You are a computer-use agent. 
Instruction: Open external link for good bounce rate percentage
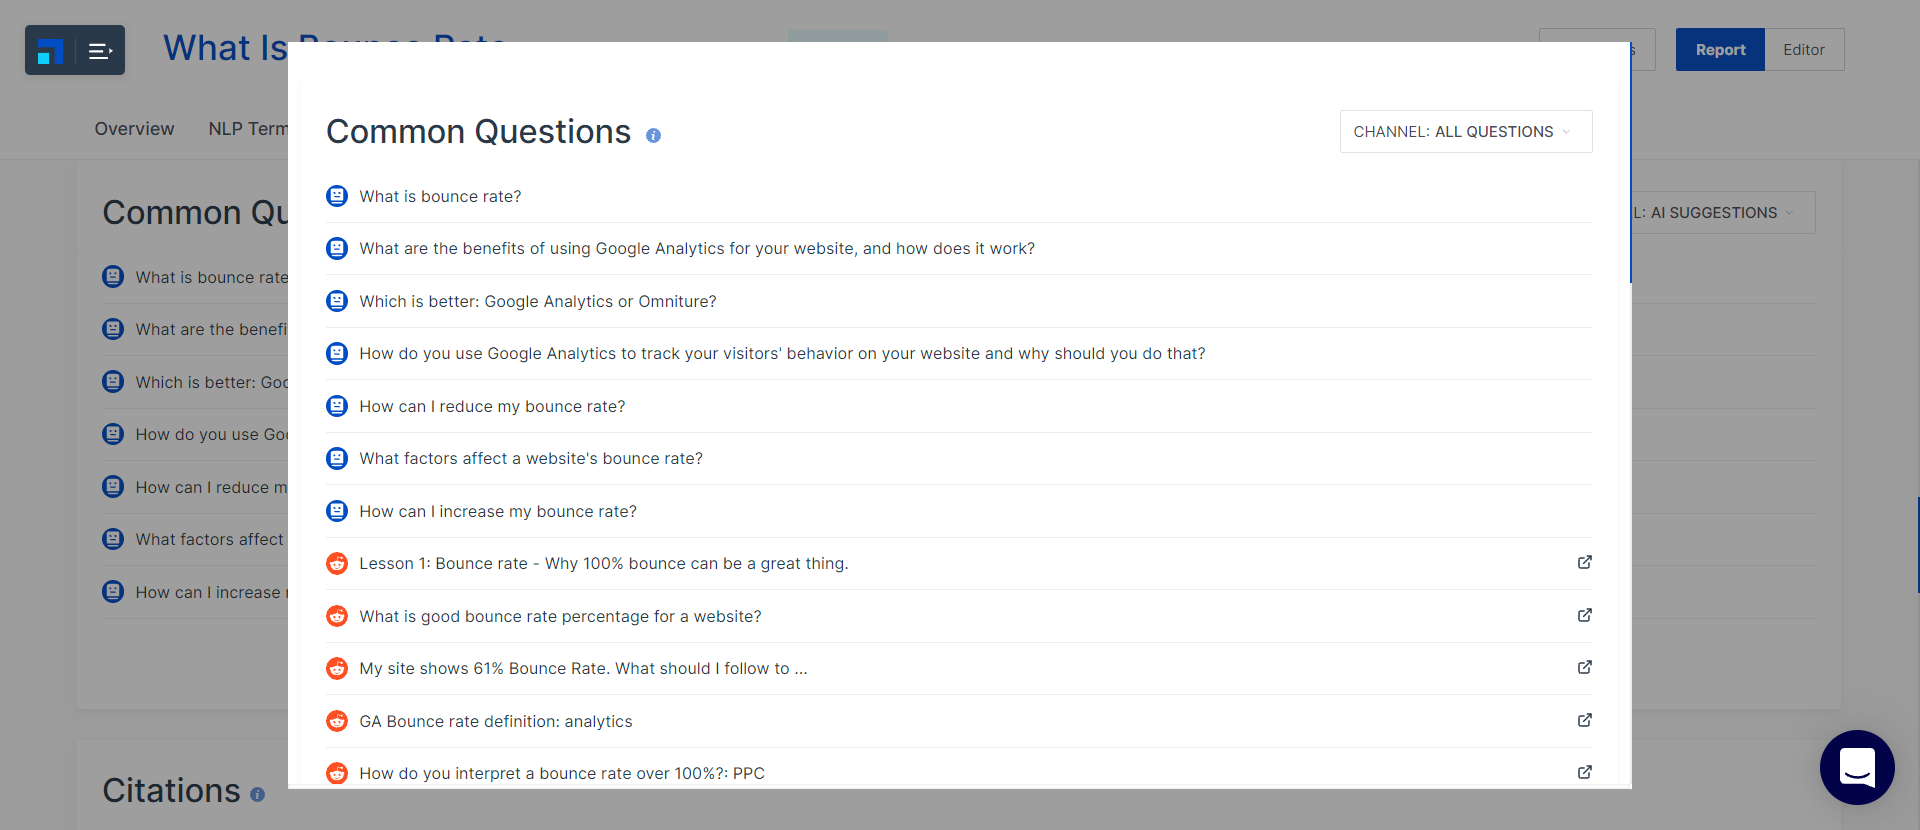[x=1584, y=615]
